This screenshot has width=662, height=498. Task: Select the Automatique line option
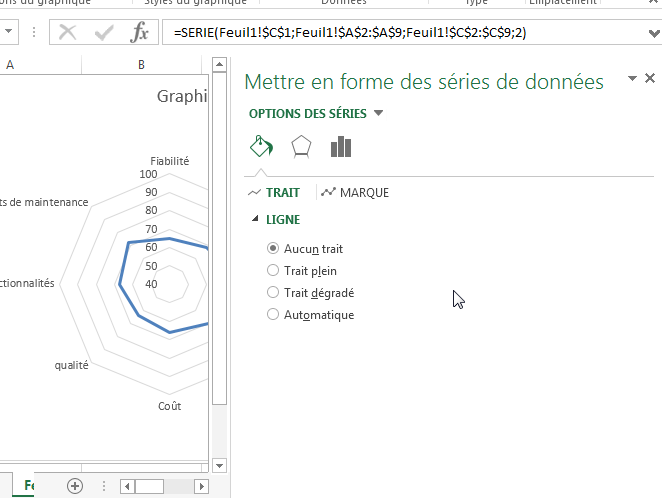point(273,315)
